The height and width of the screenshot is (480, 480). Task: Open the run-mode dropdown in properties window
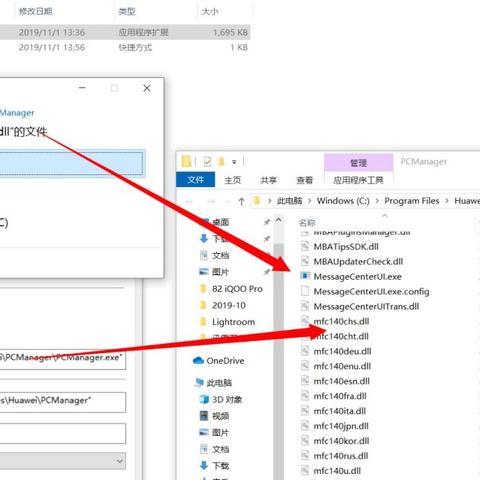pyautogui.click(x=63, y=461)
